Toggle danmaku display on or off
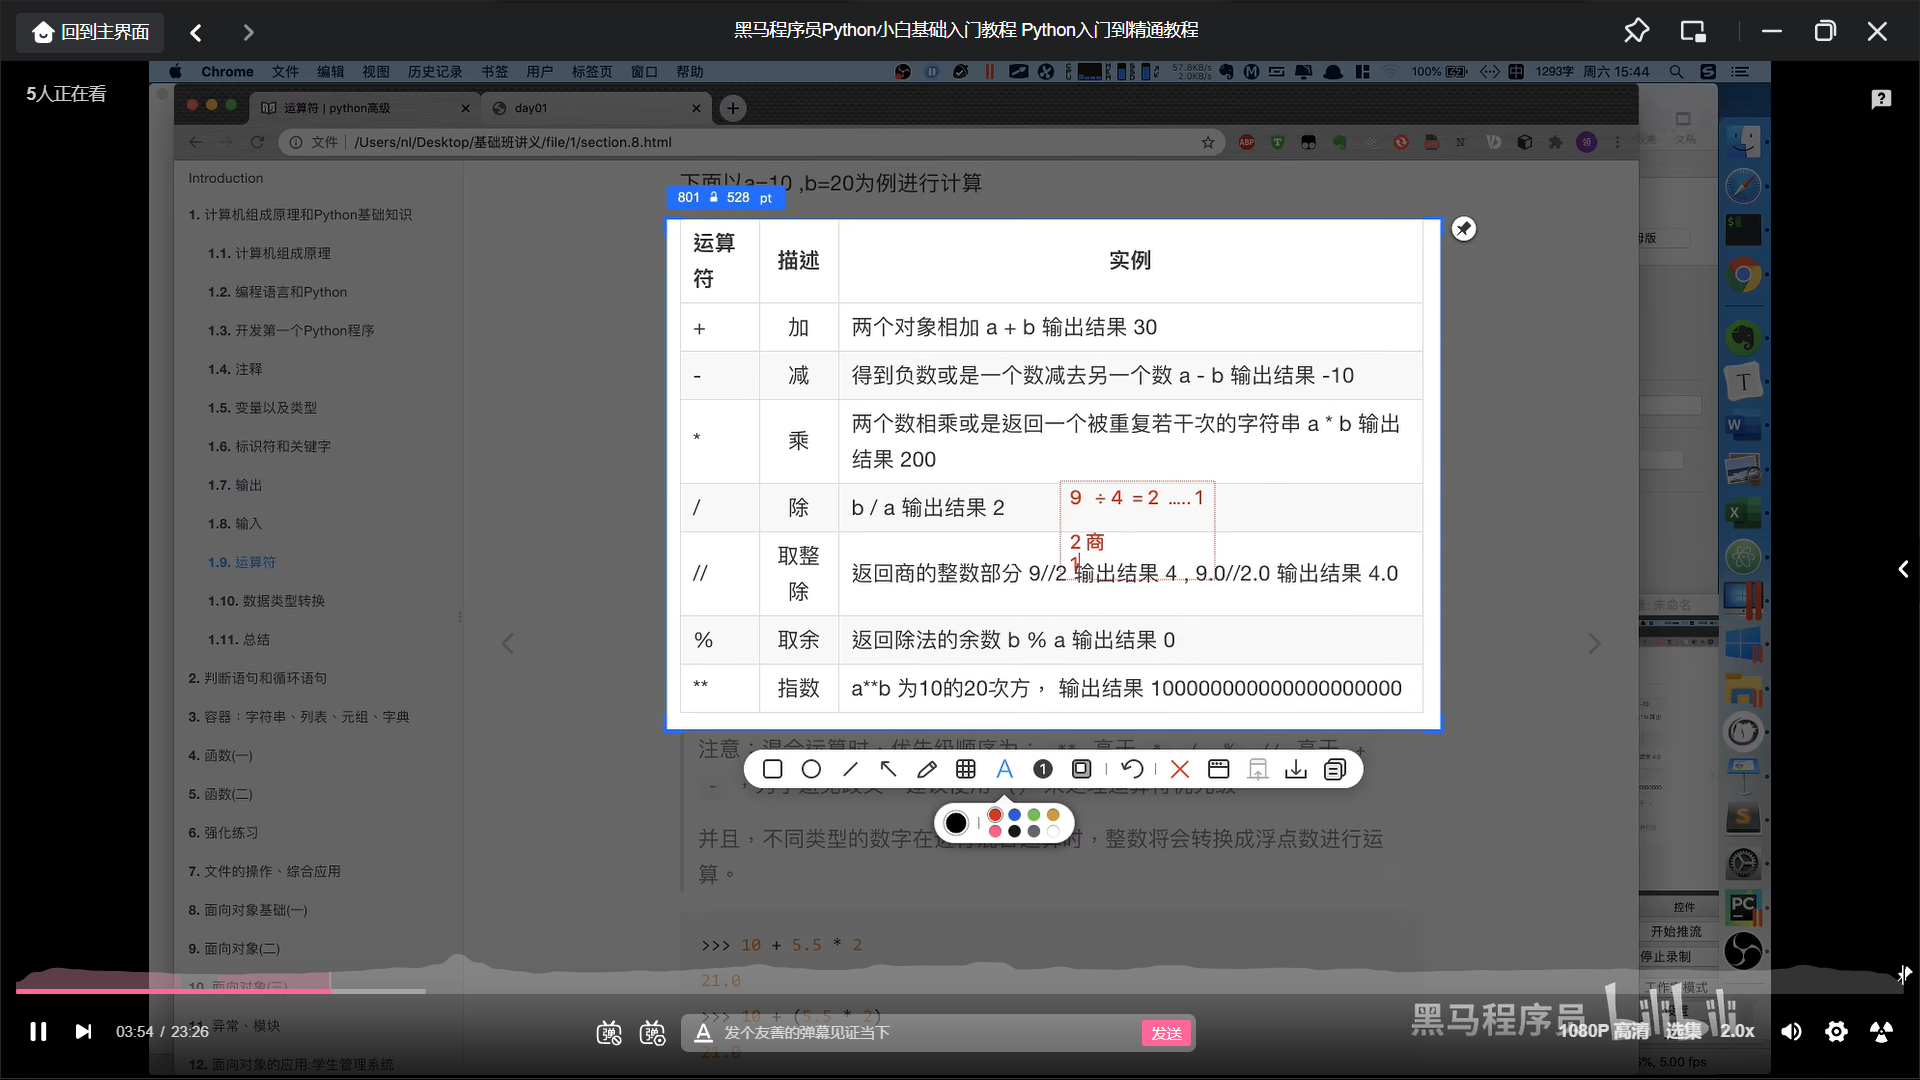Viewport: 1920px width, 1080px height. point(608,1033)
